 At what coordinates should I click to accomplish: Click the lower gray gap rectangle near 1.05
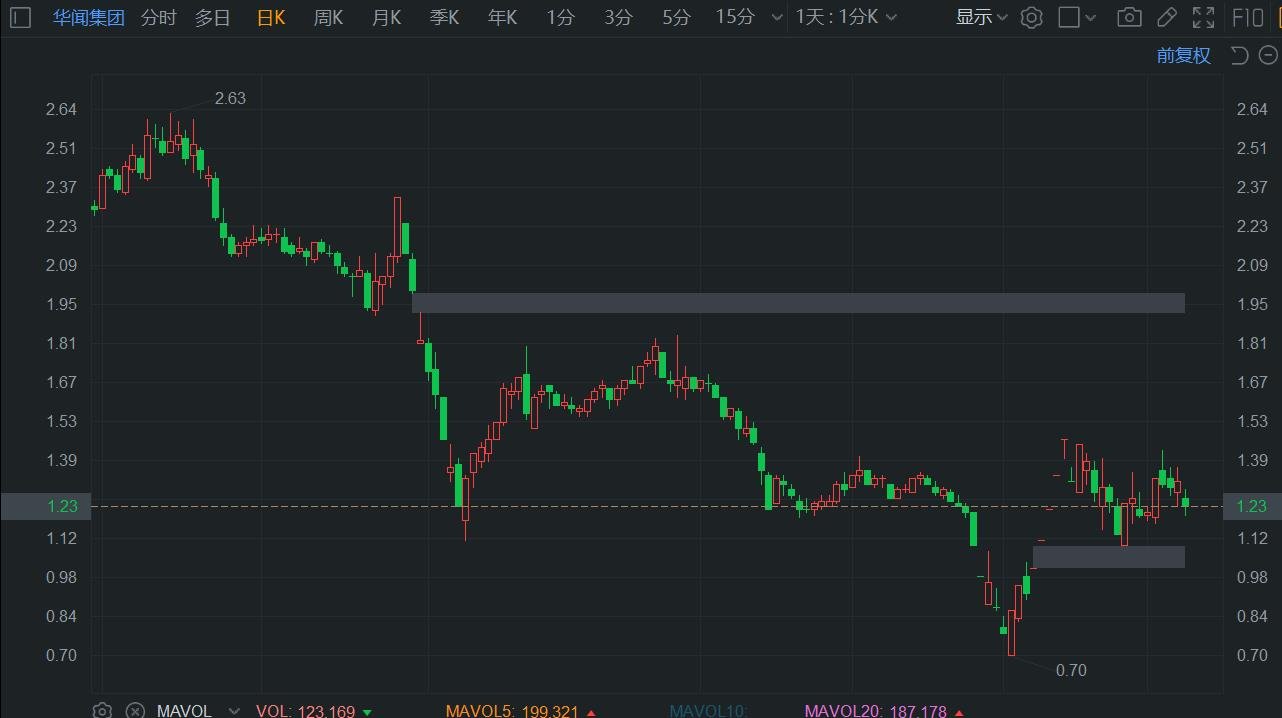pyautogui.click(x=1109, y=557)
